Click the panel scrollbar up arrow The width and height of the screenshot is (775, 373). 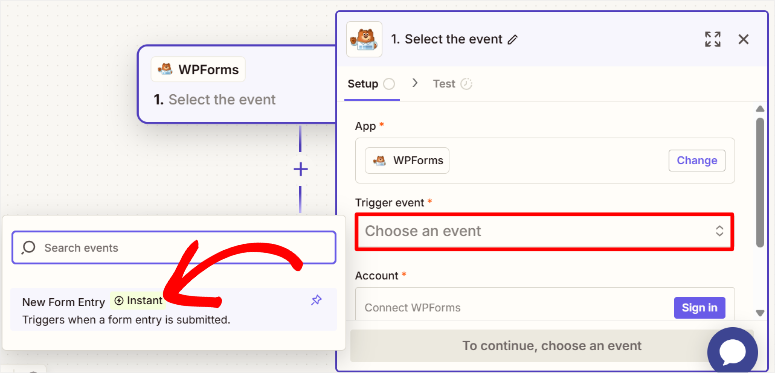point(760,110)
